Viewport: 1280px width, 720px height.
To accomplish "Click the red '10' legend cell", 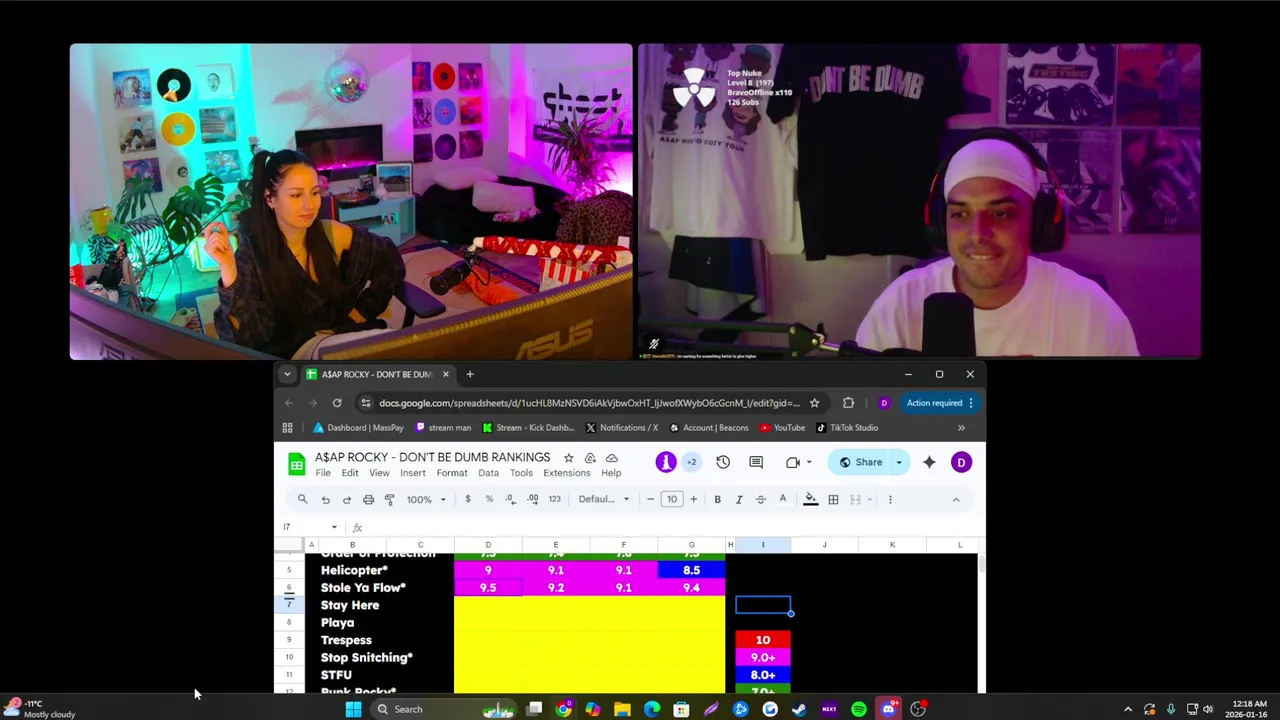I will [763, 640].
